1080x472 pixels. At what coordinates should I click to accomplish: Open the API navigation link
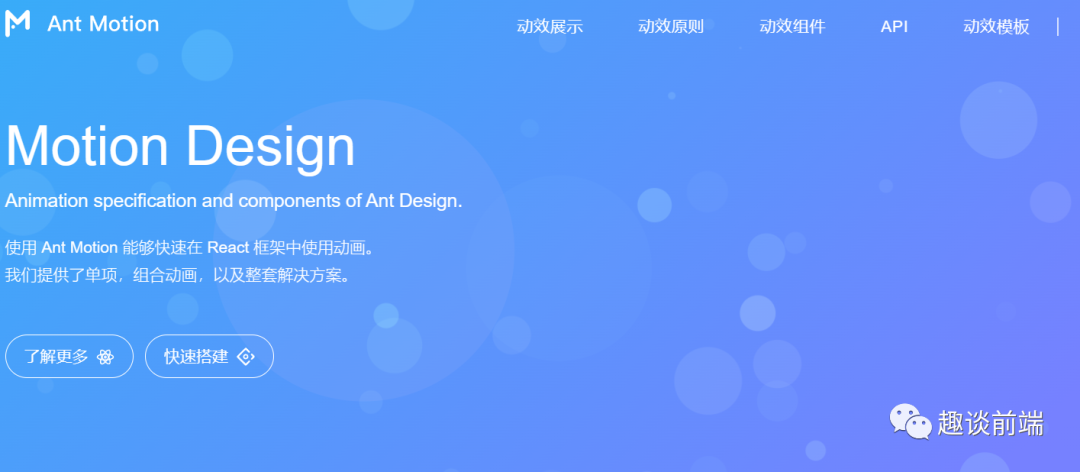[894, 27]
